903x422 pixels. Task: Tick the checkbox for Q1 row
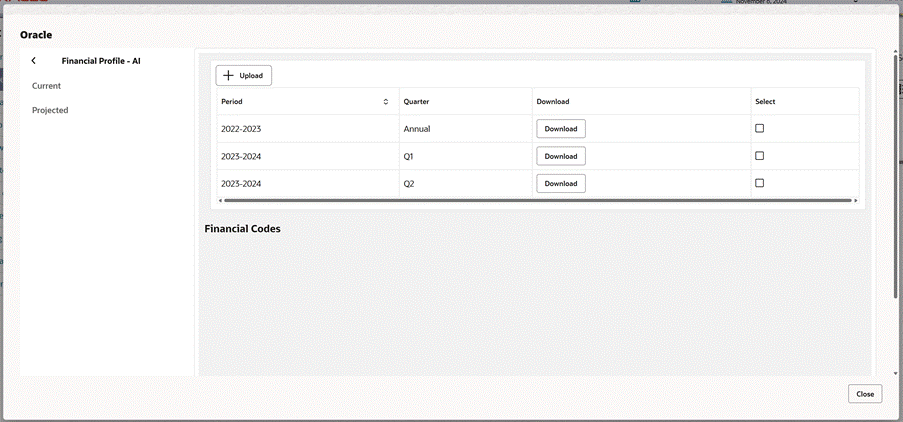pyautogui.click(x=760, y=155)
